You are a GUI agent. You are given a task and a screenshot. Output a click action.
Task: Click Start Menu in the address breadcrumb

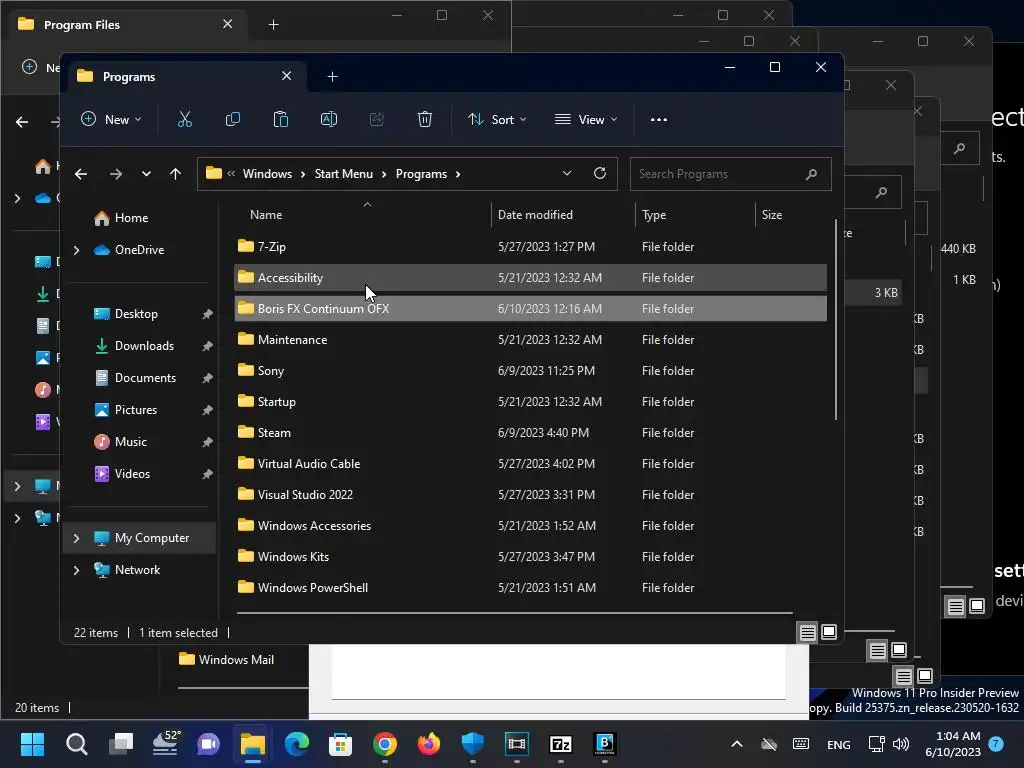[344, 174]
